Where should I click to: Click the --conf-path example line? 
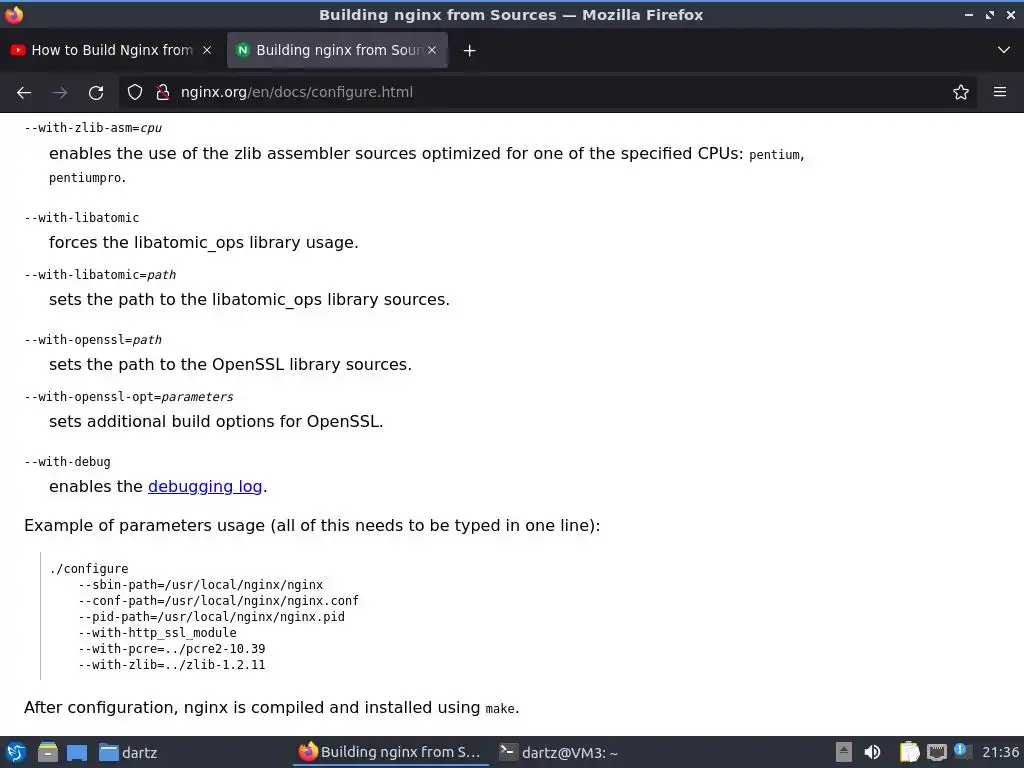218,601
